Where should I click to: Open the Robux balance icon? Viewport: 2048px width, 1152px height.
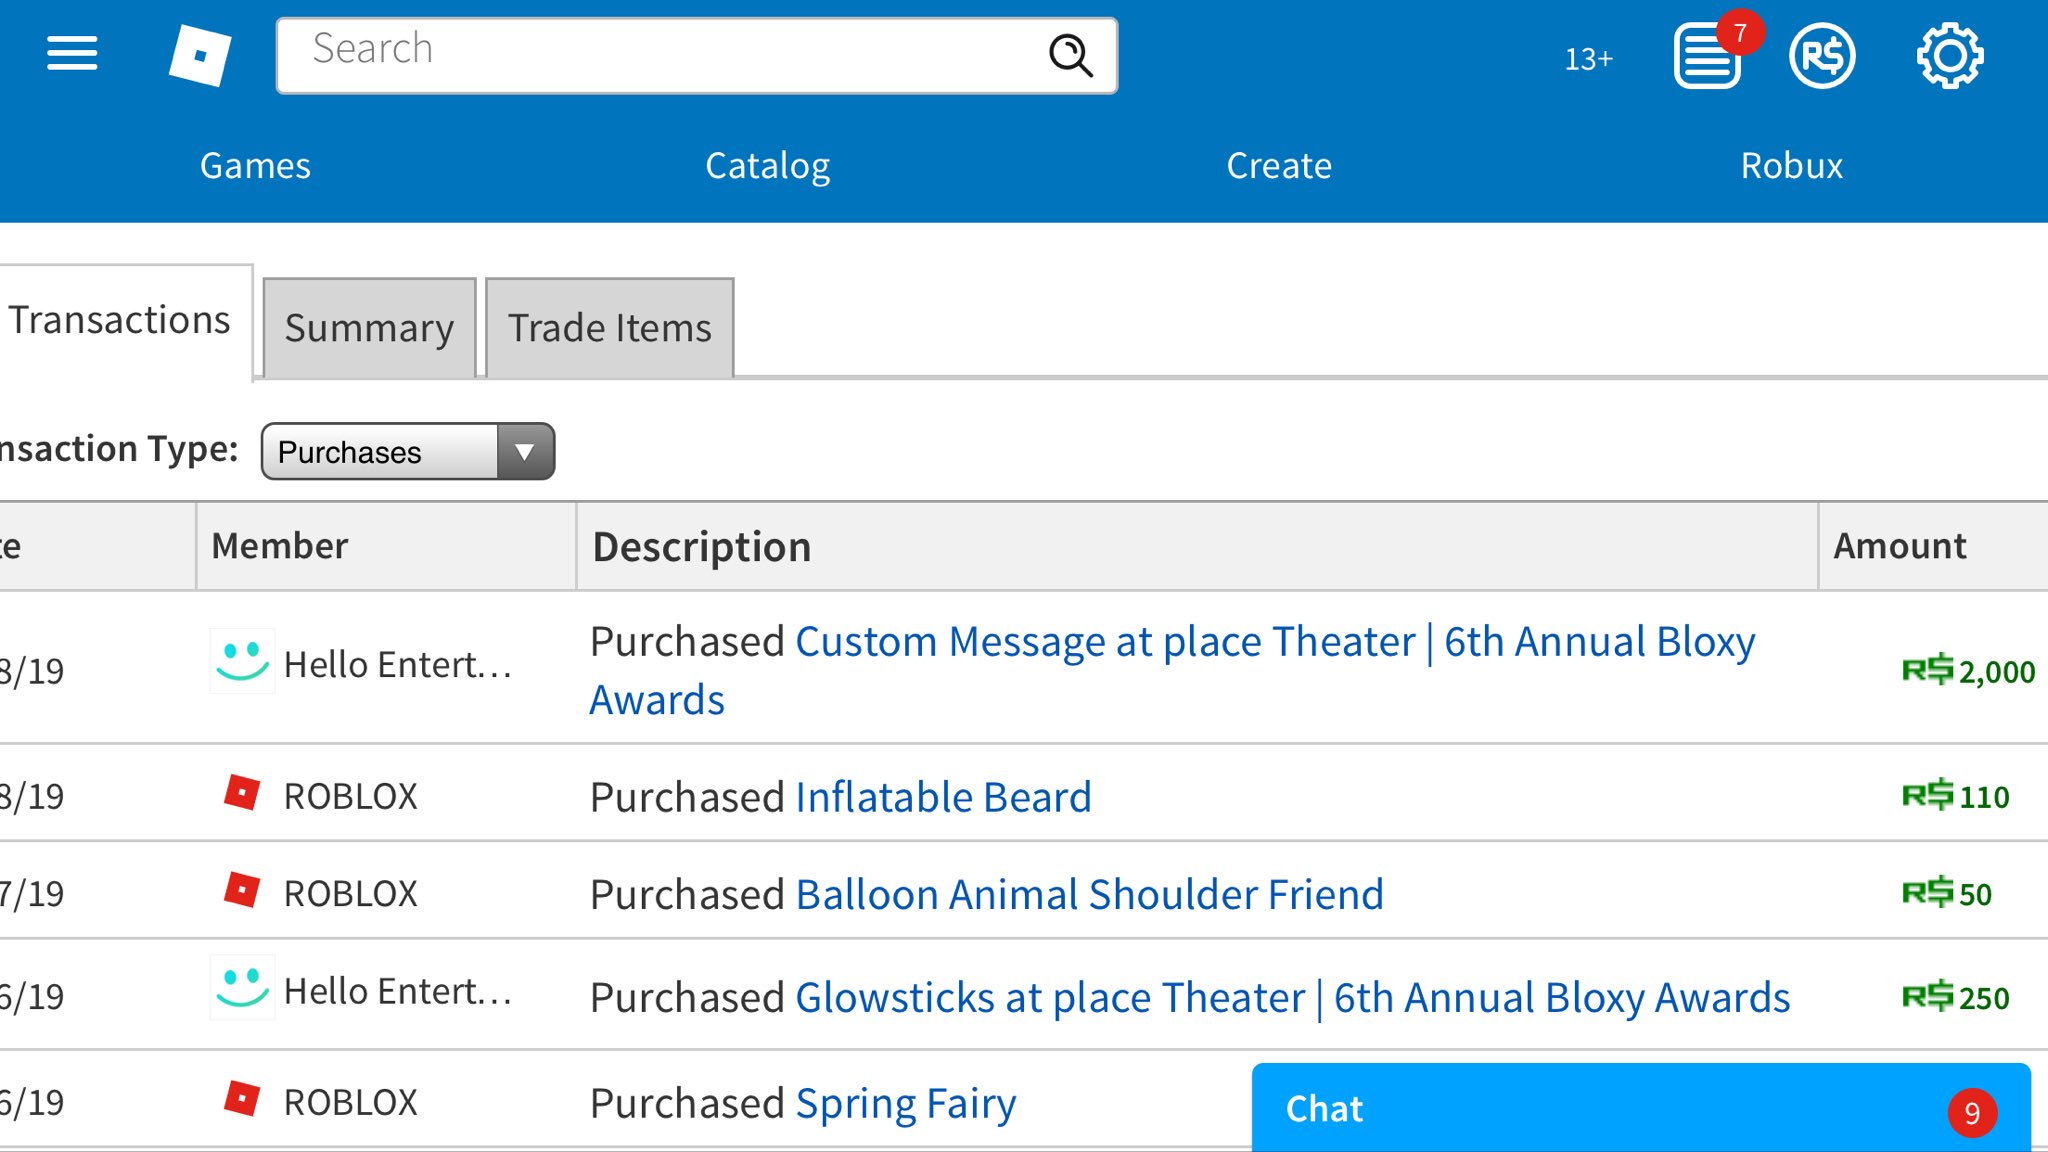pyautogui.click(x=1822, y=57)
